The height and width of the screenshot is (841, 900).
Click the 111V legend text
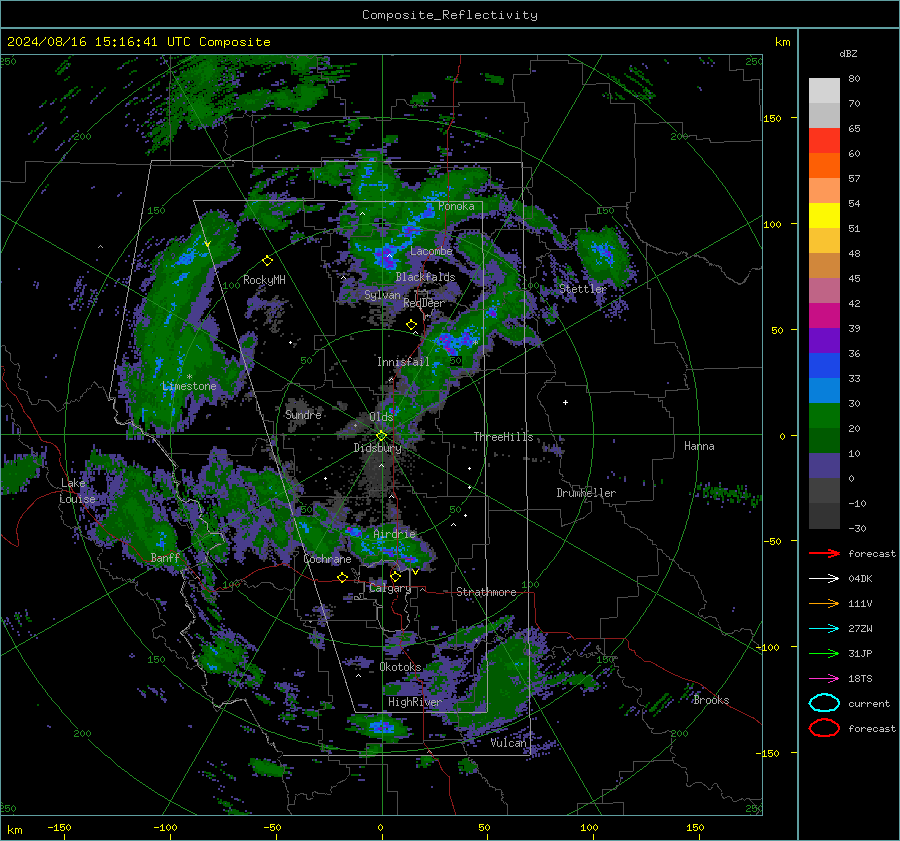[860, 603]
